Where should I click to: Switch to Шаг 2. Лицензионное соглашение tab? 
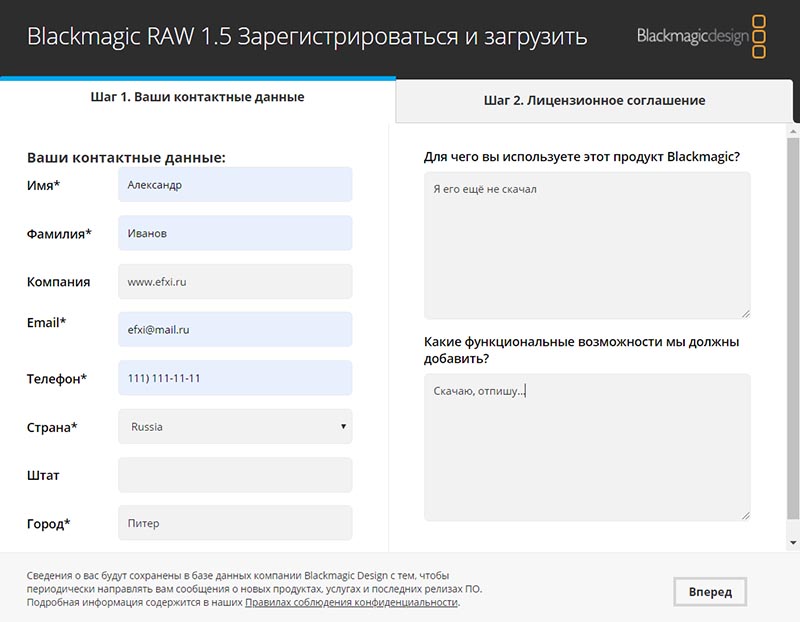point(594,101)
